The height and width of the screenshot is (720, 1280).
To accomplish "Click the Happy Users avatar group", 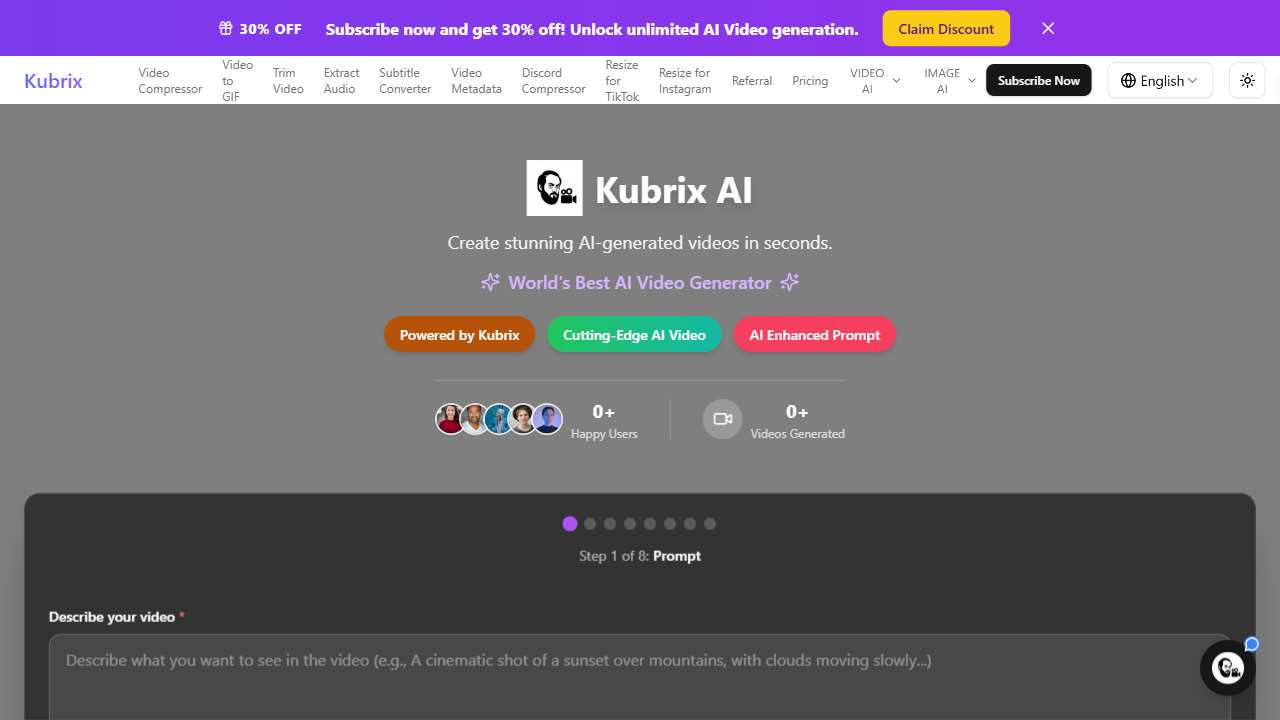I will pos(499,419).
